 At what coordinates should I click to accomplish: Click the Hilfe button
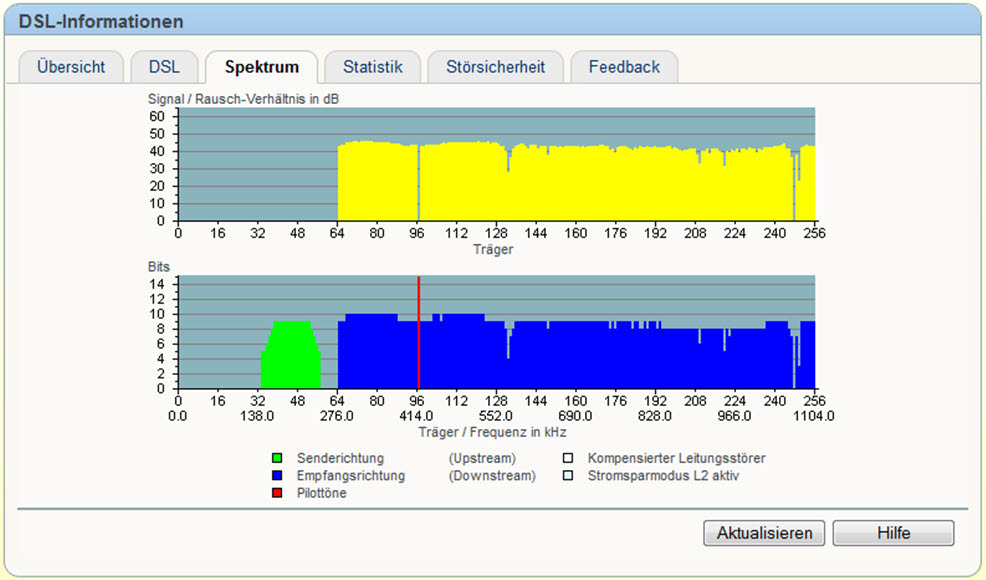[894, 533]
